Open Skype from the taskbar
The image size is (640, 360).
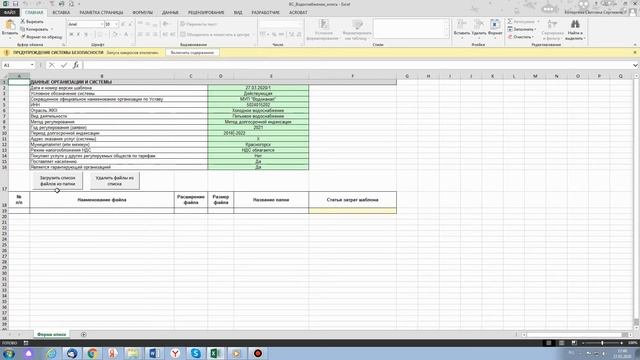(x=196, y=353)
